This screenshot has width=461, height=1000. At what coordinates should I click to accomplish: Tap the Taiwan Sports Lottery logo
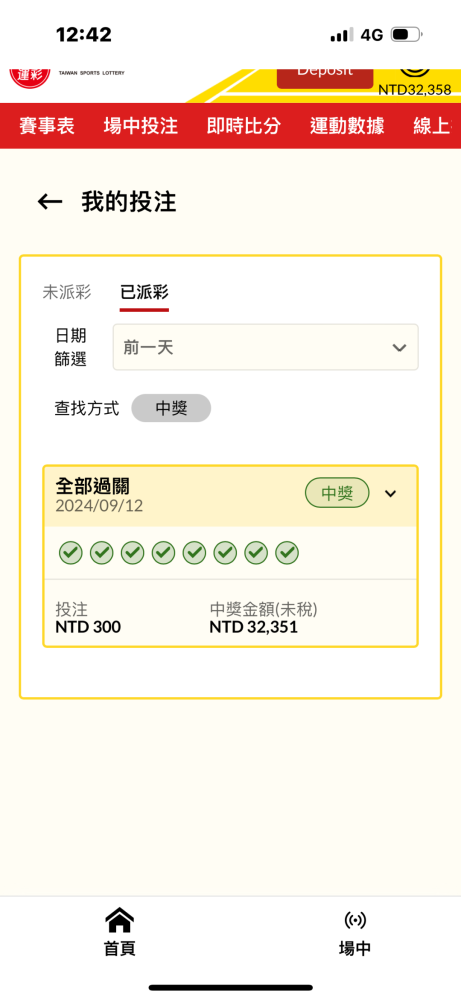30,77
